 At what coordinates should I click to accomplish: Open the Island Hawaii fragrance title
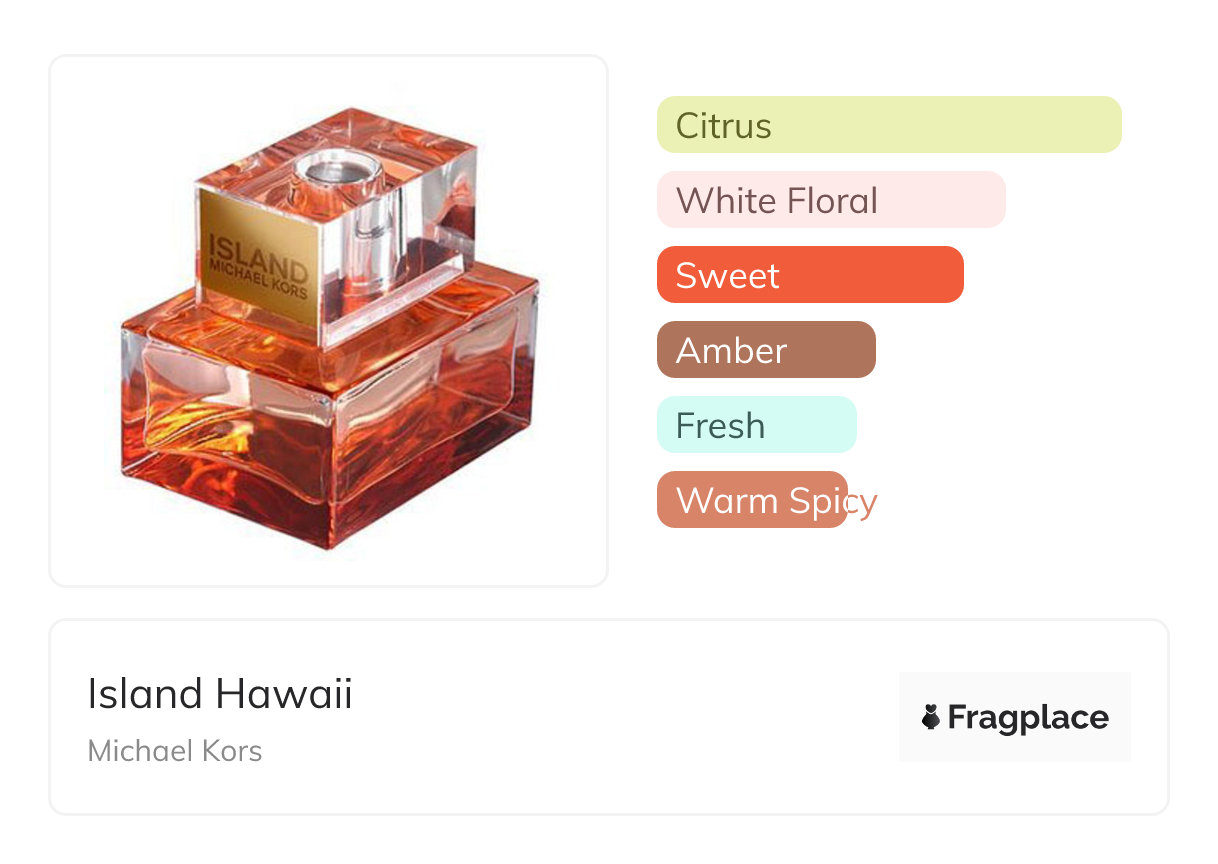click(220, 694)
